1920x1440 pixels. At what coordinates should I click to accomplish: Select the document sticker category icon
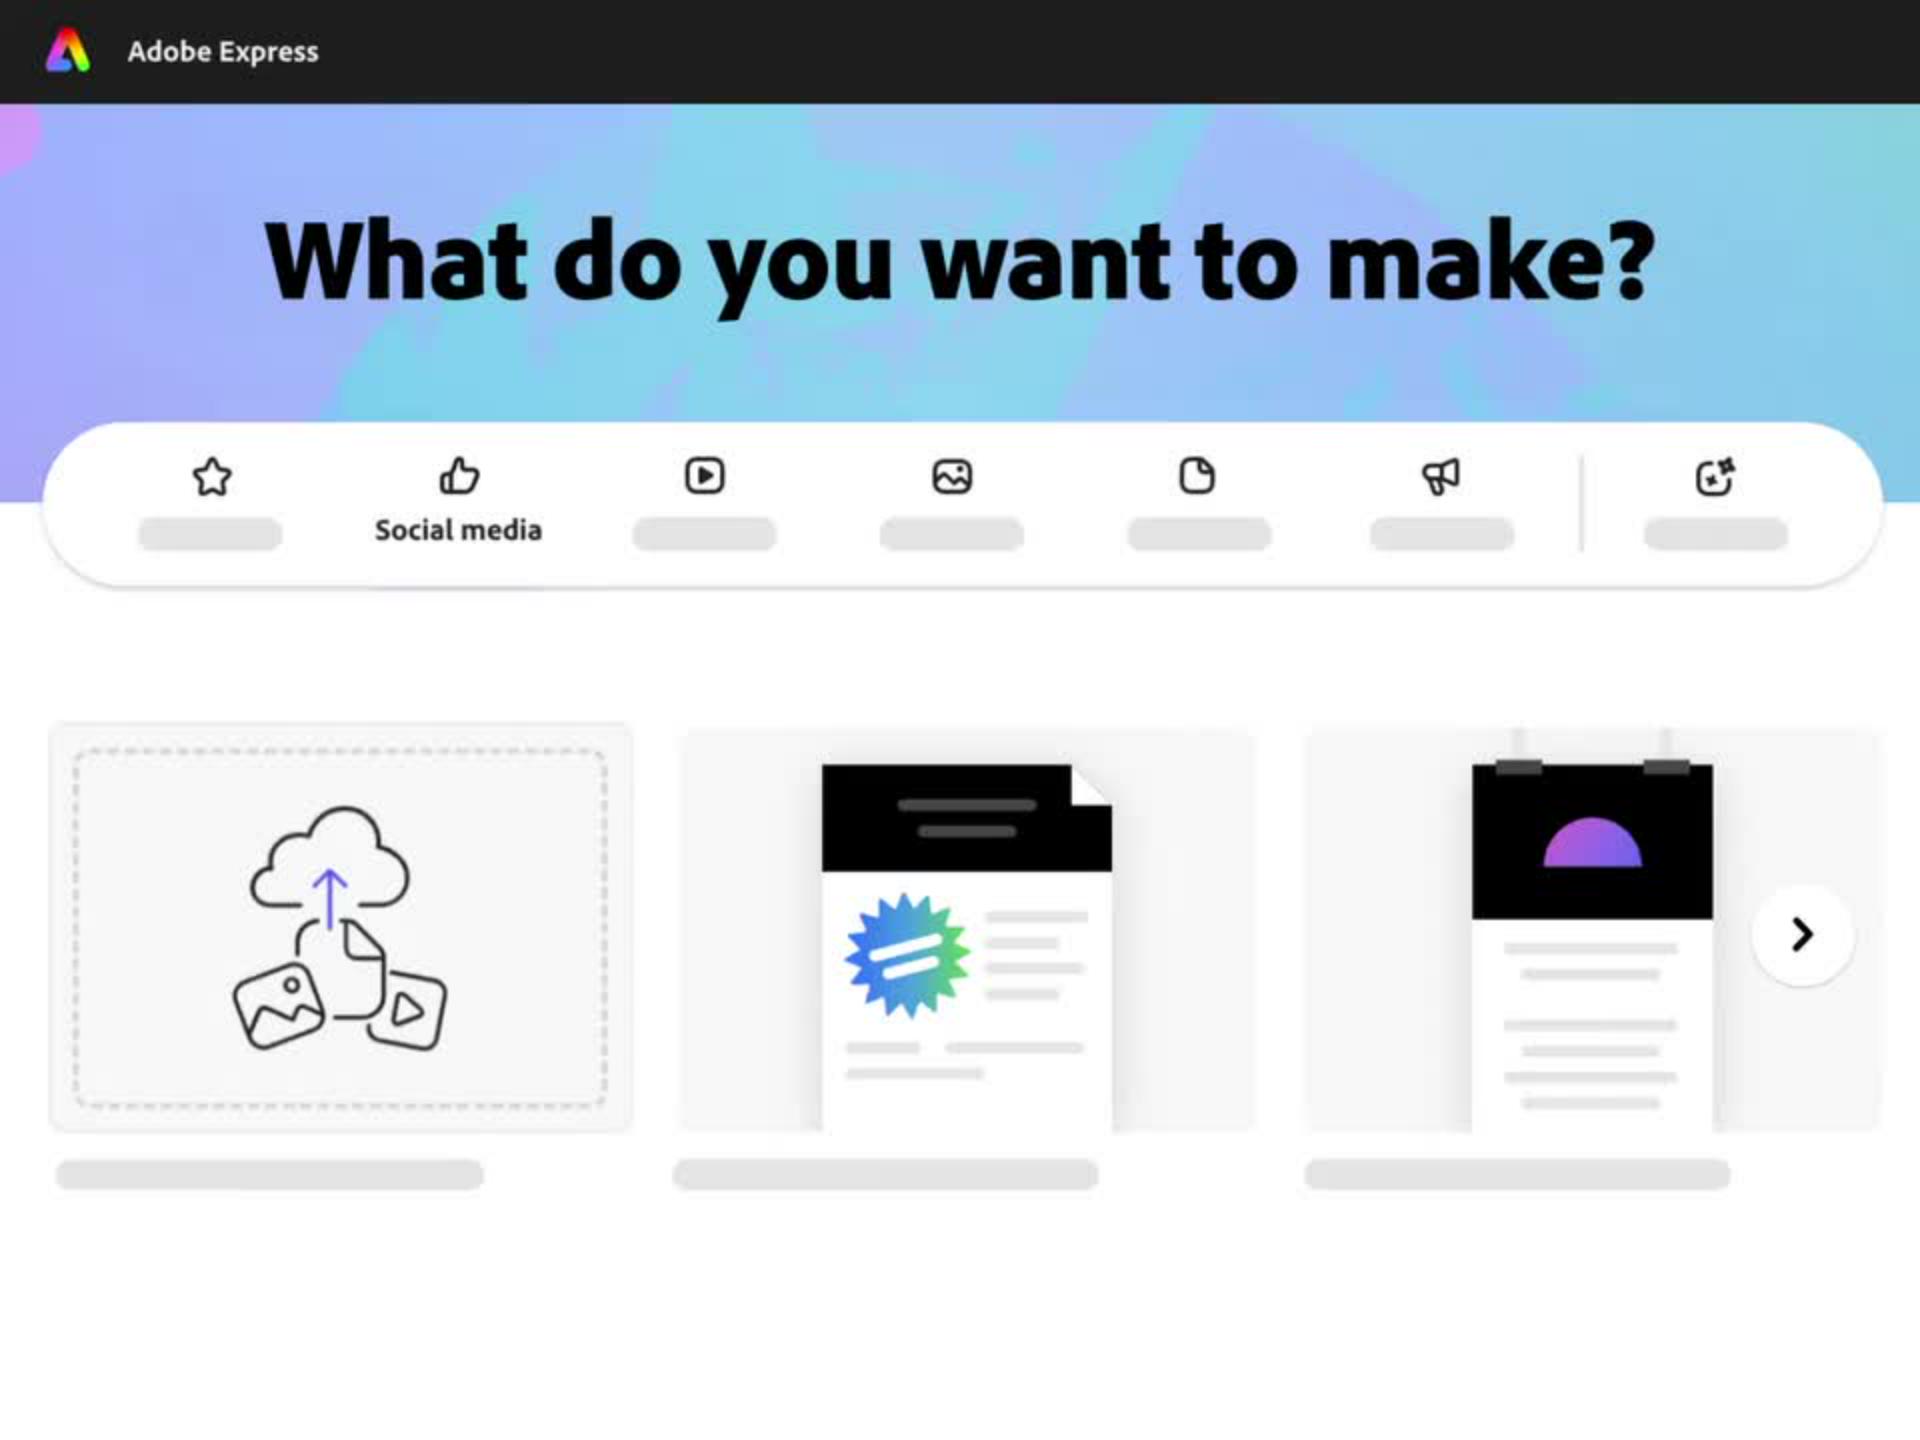click(1197, 476)
